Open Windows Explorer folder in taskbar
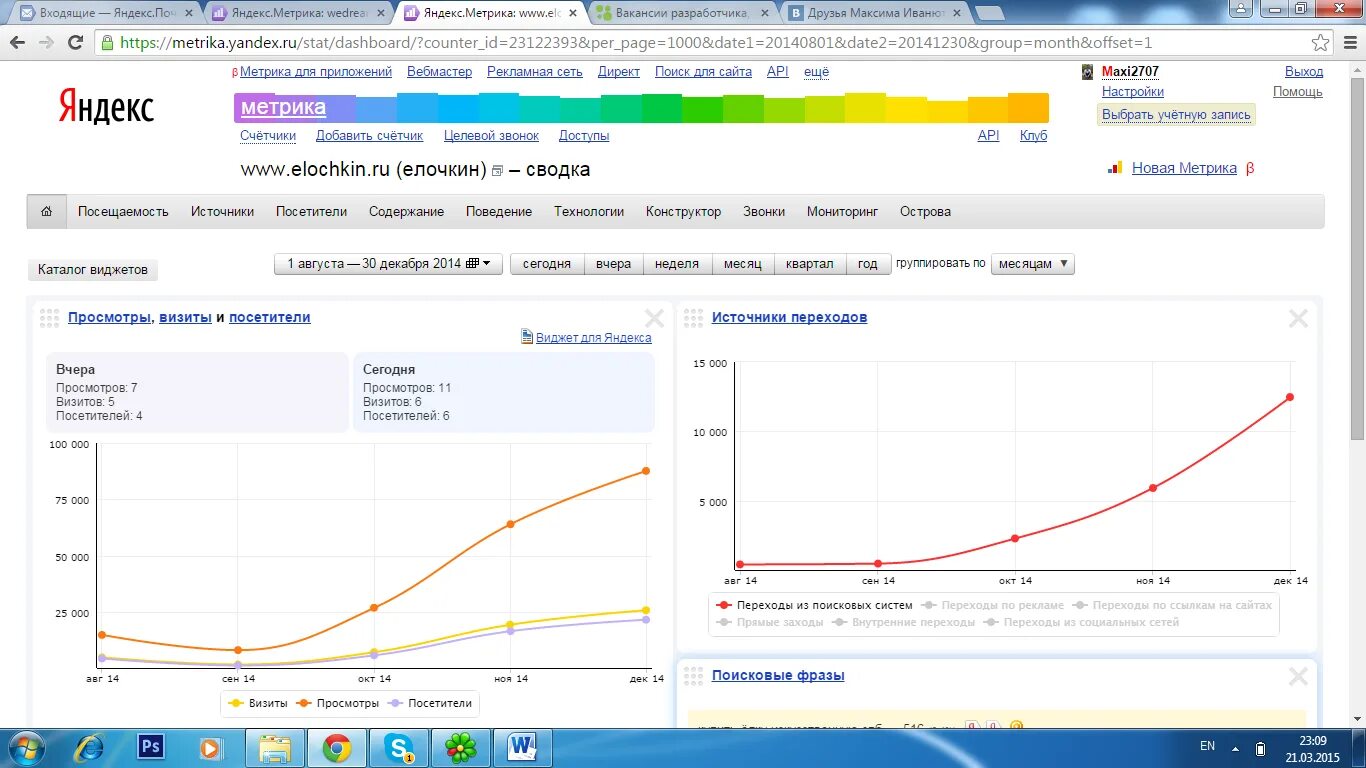Screen dimensions: 1366x768 (x=275, y=747)
